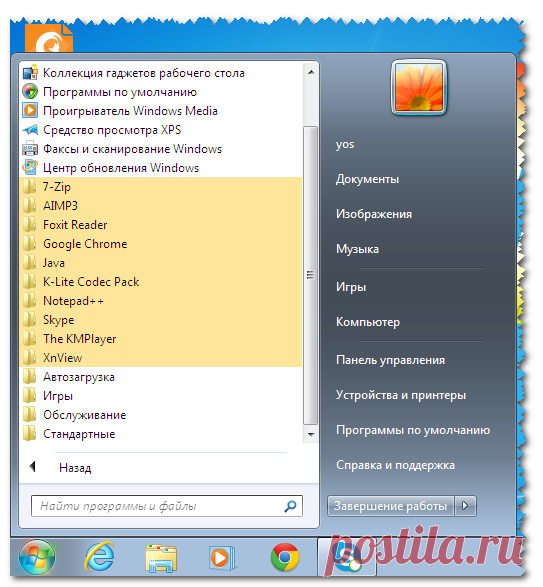Open the yos user folder
Screen dimensions: 543x587
tap(345, 144)
